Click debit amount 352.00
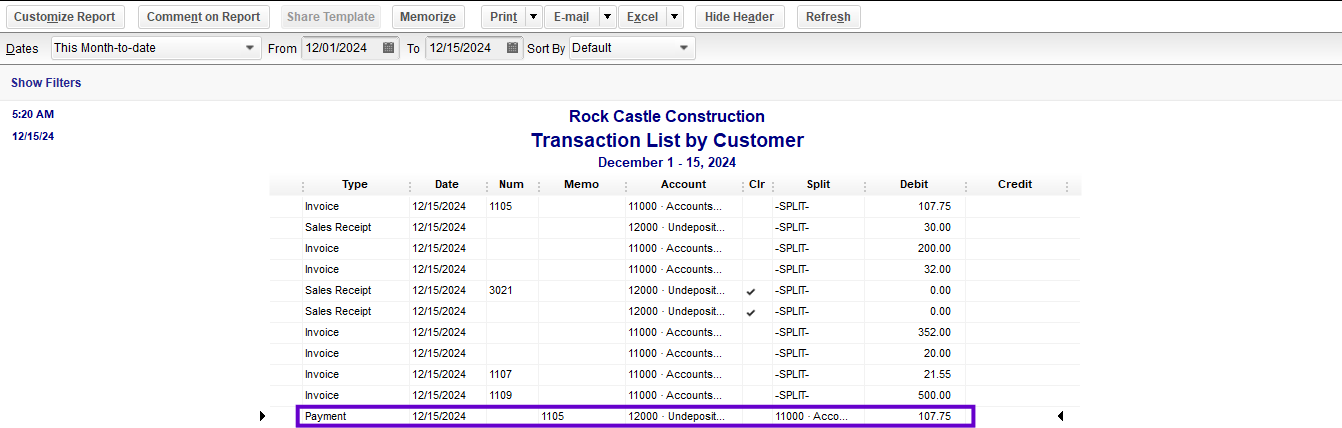Screen dimensions: 1342x428 [934, 333]
